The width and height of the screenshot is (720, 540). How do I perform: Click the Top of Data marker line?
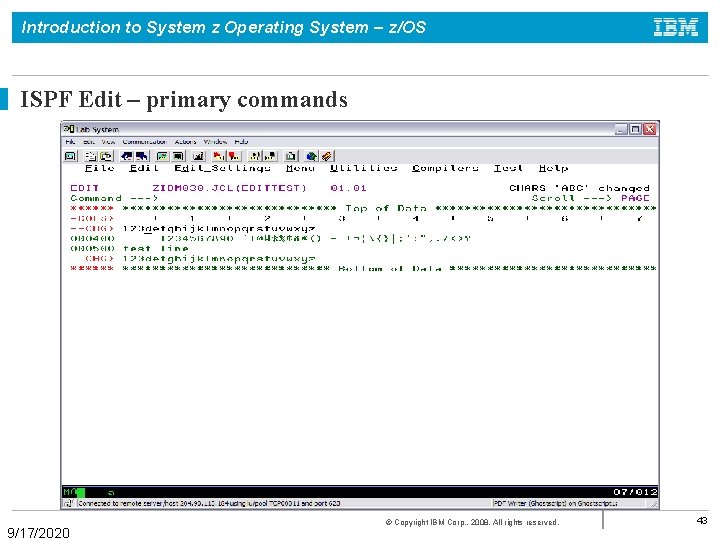tap(363, 208)
